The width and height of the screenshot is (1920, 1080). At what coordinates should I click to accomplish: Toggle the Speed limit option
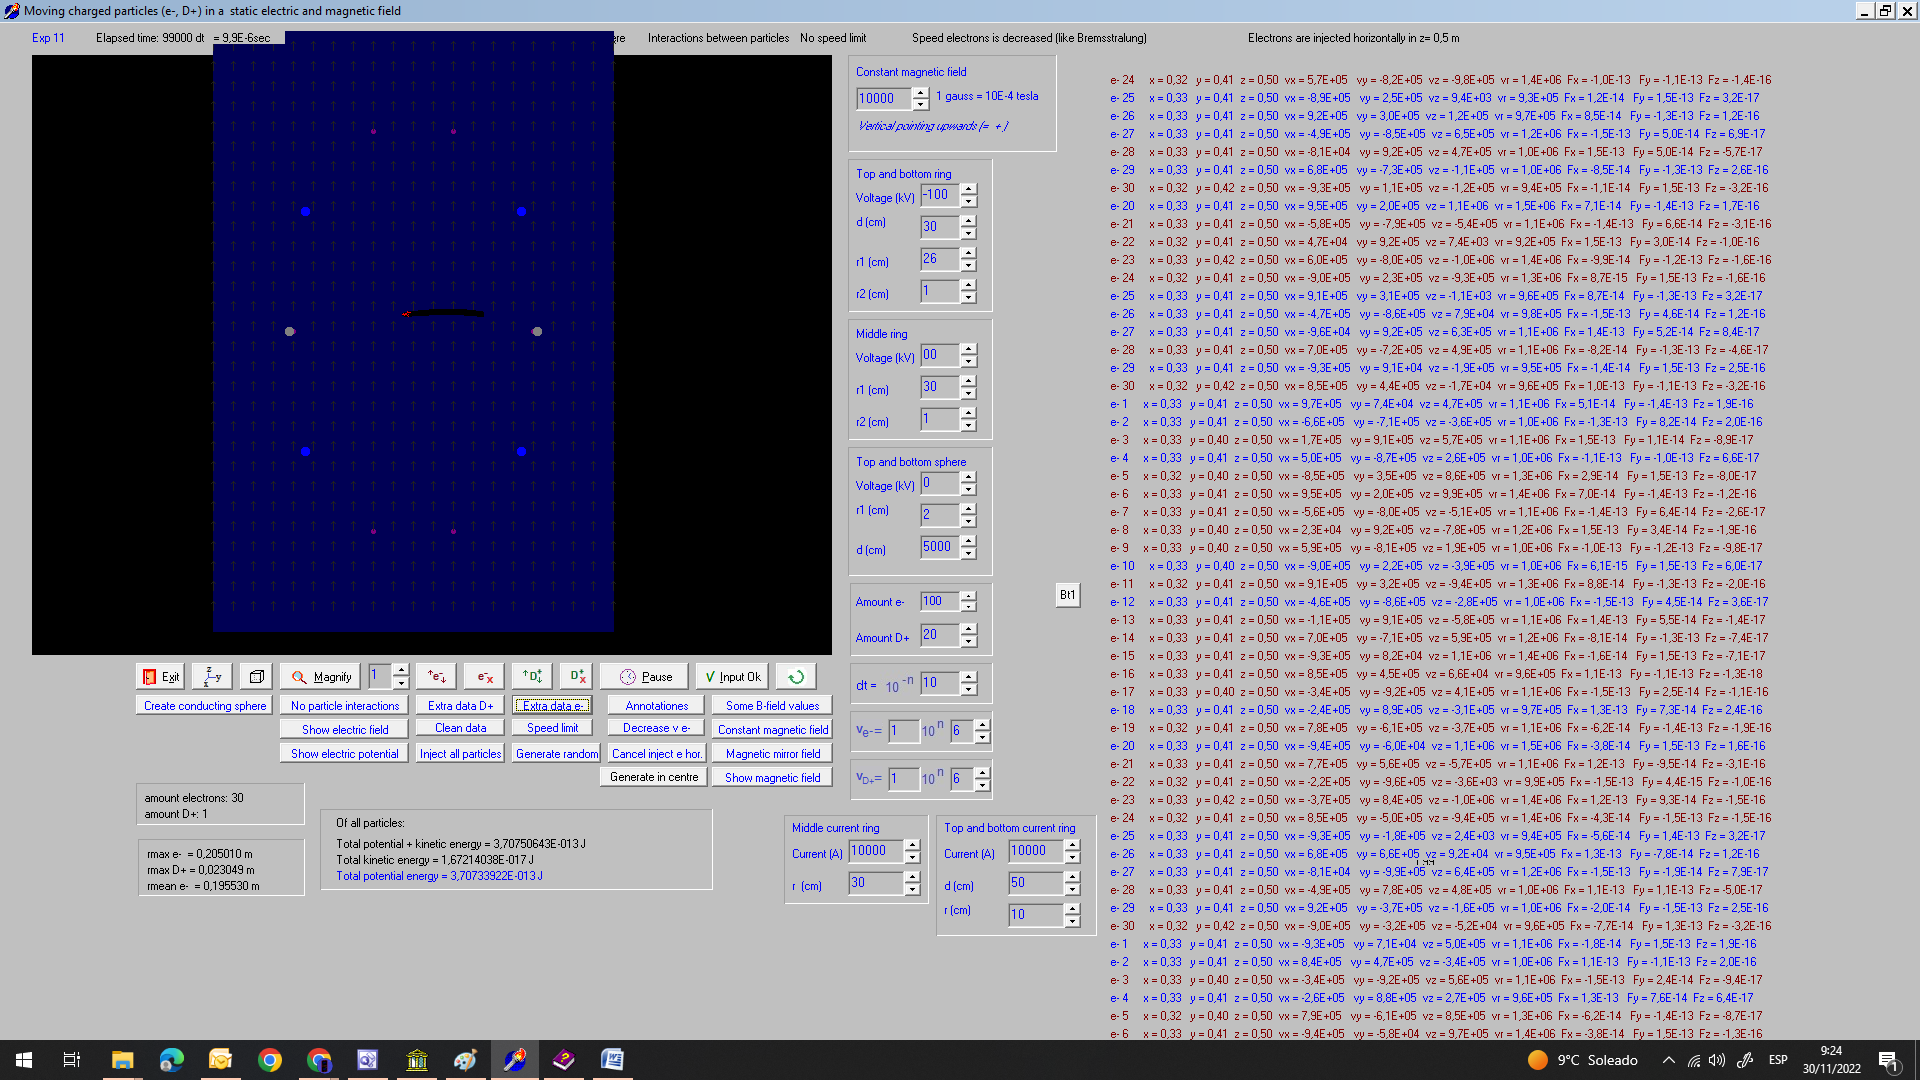point(552,728)
